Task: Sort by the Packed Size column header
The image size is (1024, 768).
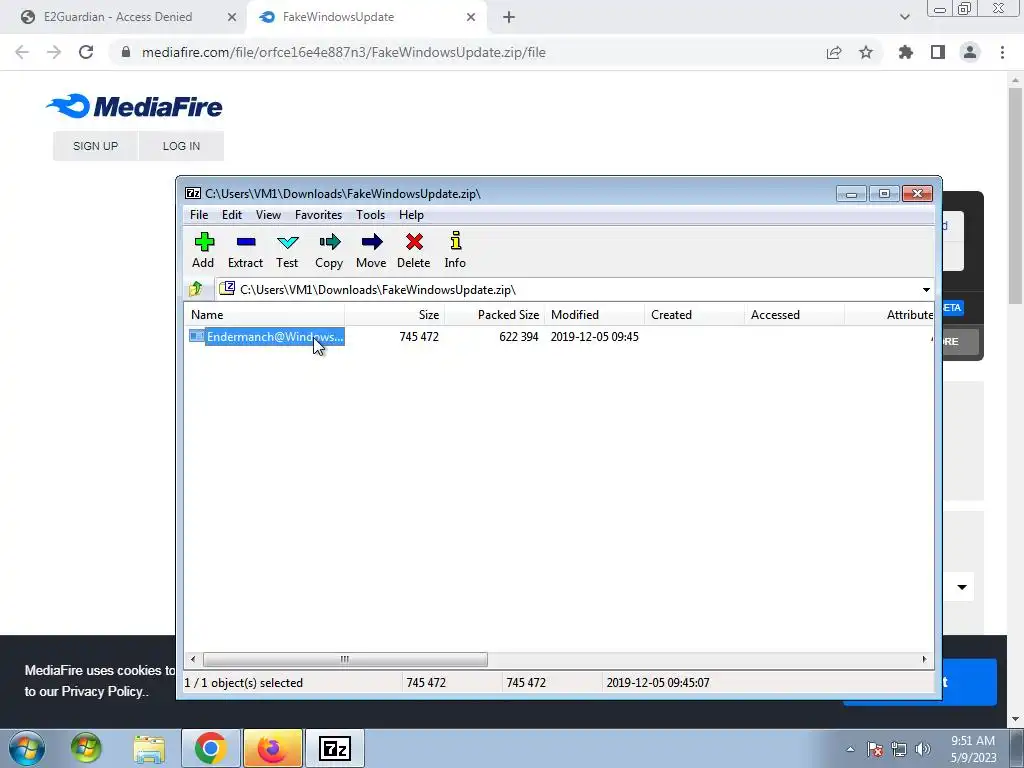Action: click(494, 315)
